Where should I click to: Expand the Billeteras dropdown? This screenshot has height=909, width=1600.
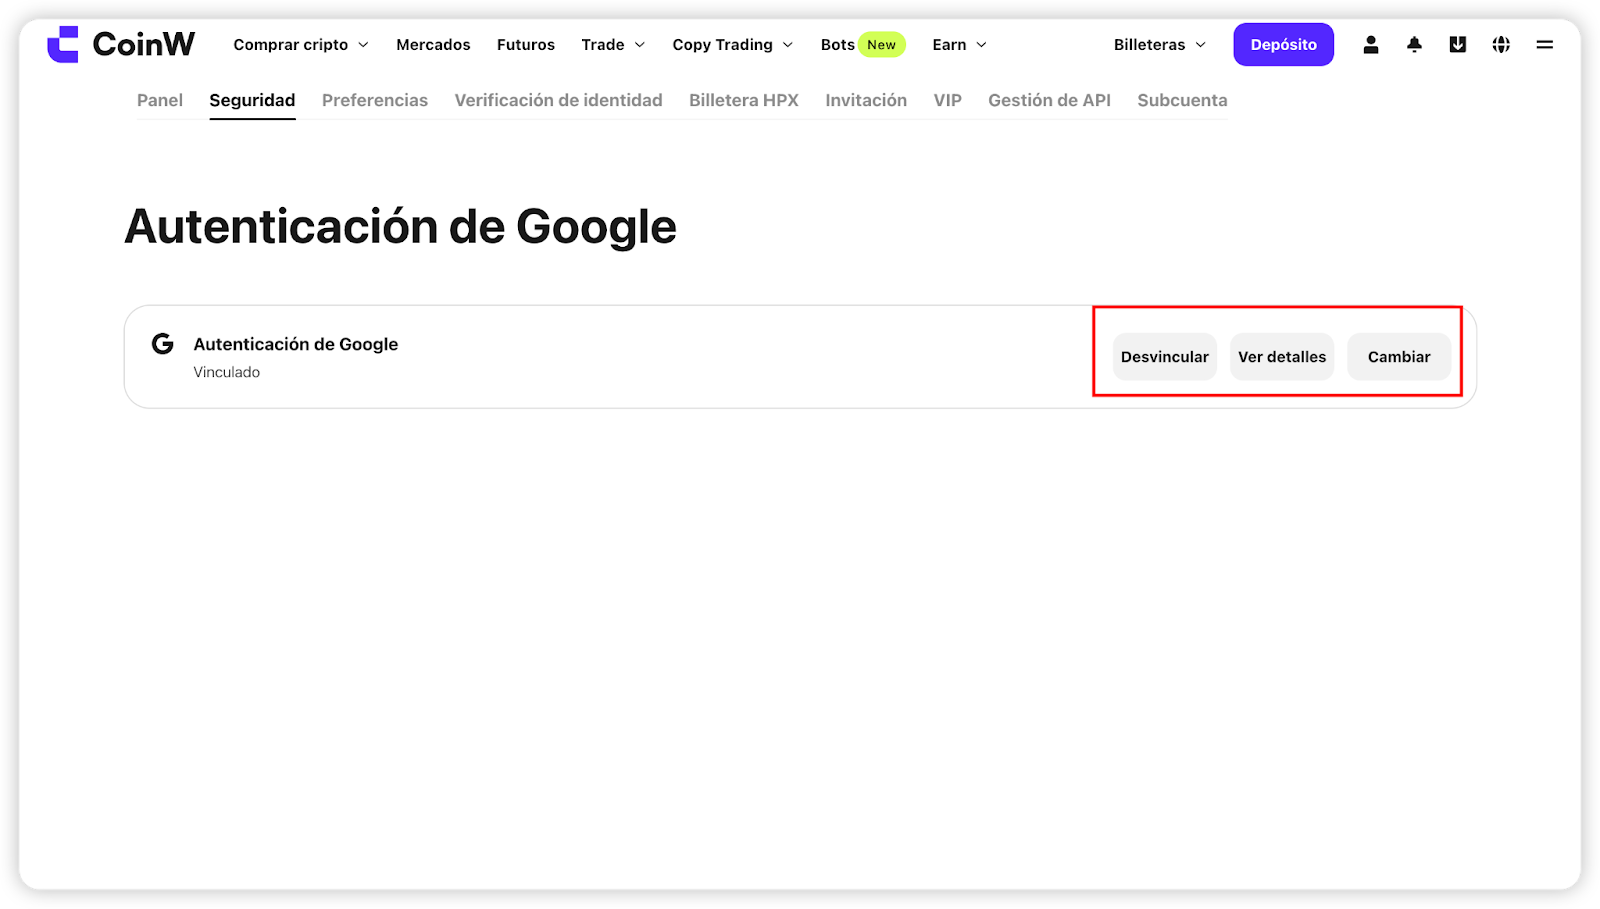pos(1160,45)
